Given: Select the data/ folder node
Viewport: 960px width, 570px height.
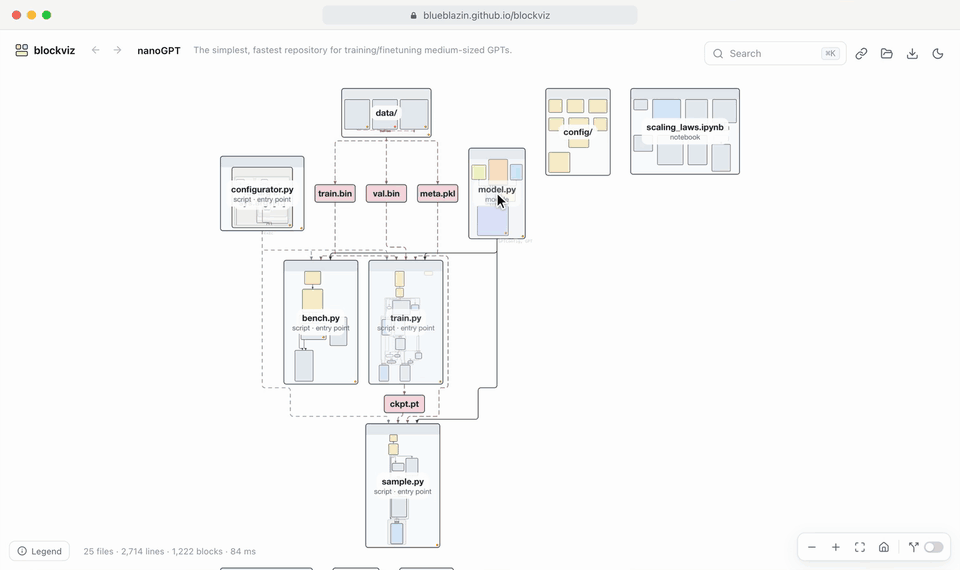Looking at the screenshot, I should [386, 113].
